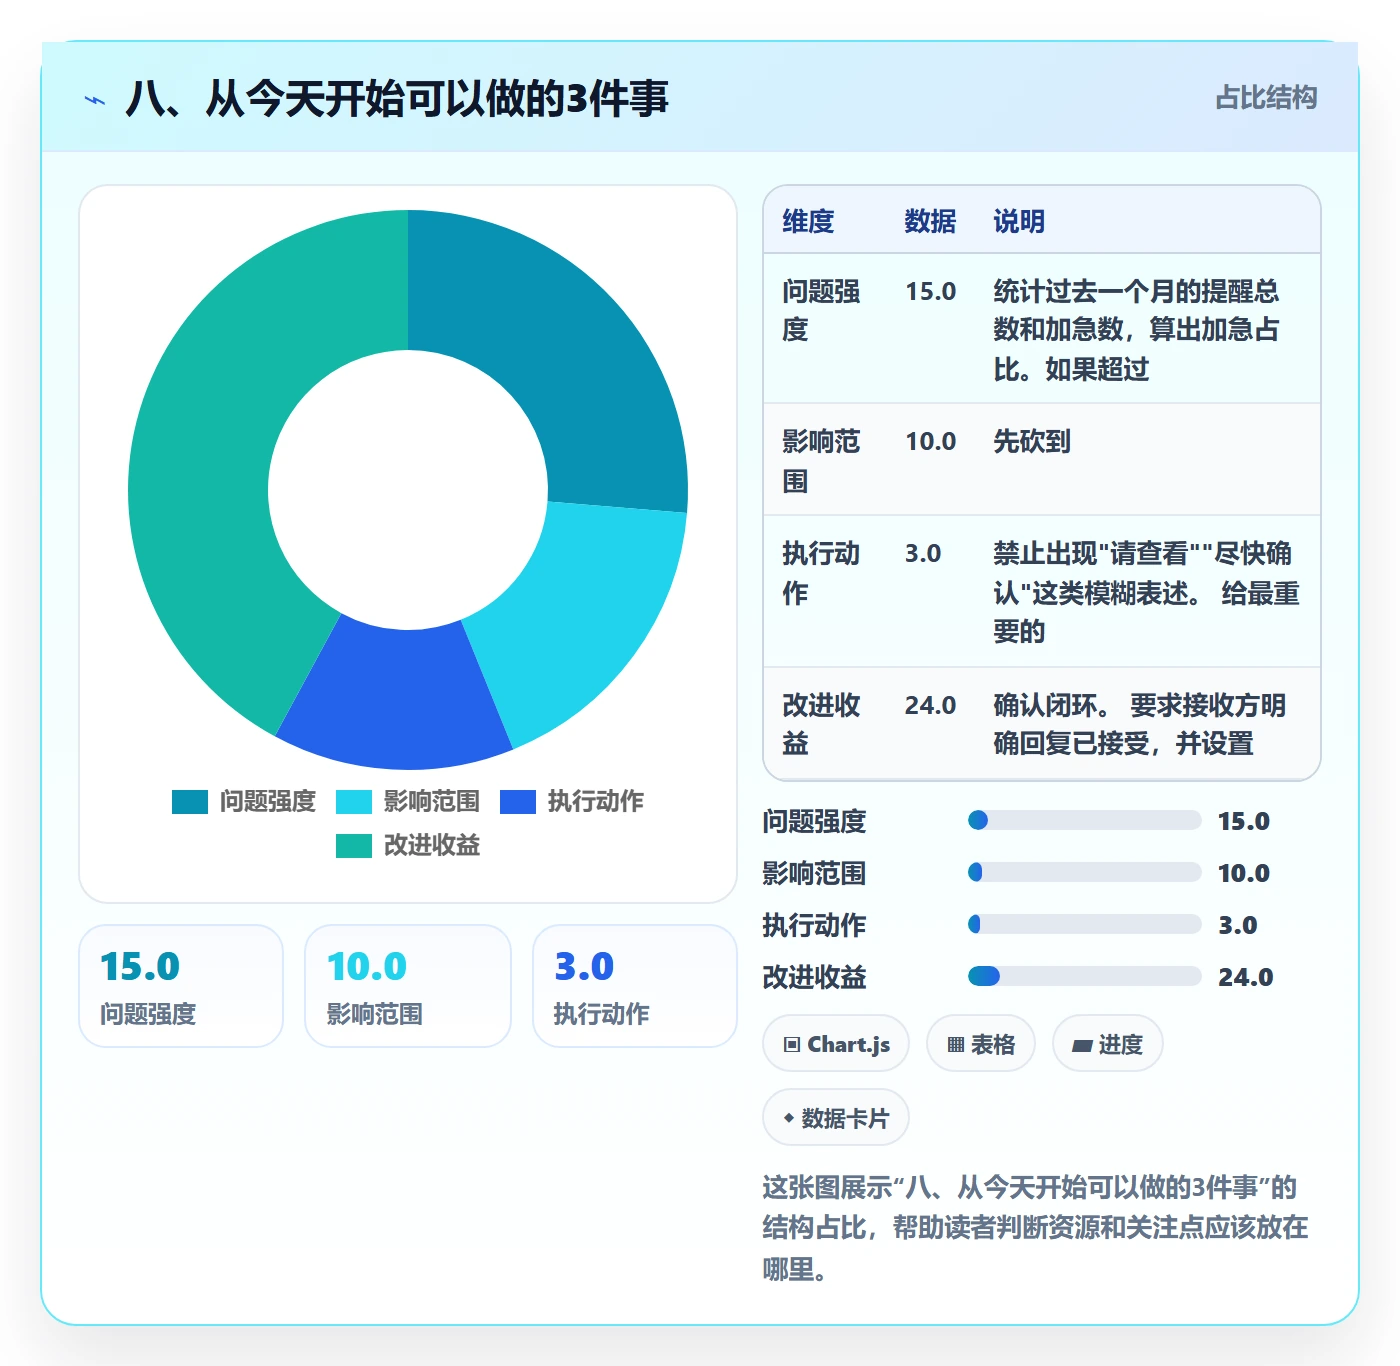
Task: Click the 统计过去一个月 description cell
Action: pos(1136,330)
